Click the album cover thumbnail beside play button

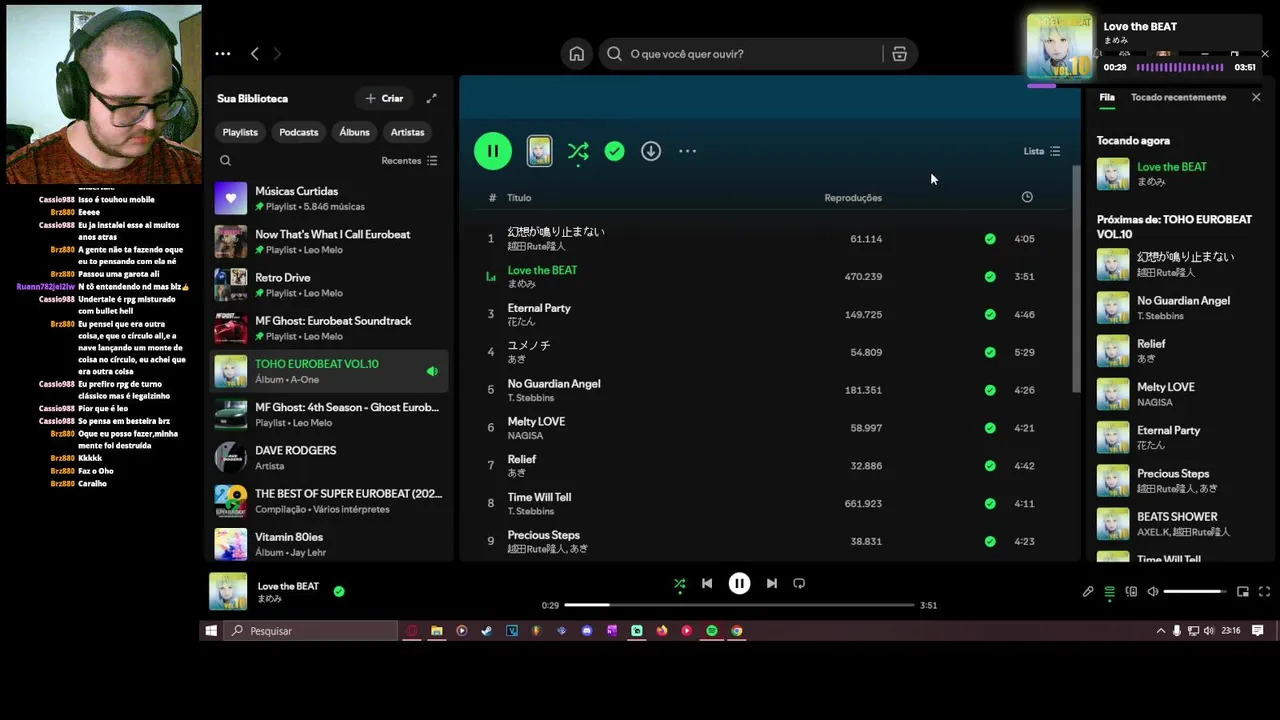pyautogui.click(x=539, y=151)
